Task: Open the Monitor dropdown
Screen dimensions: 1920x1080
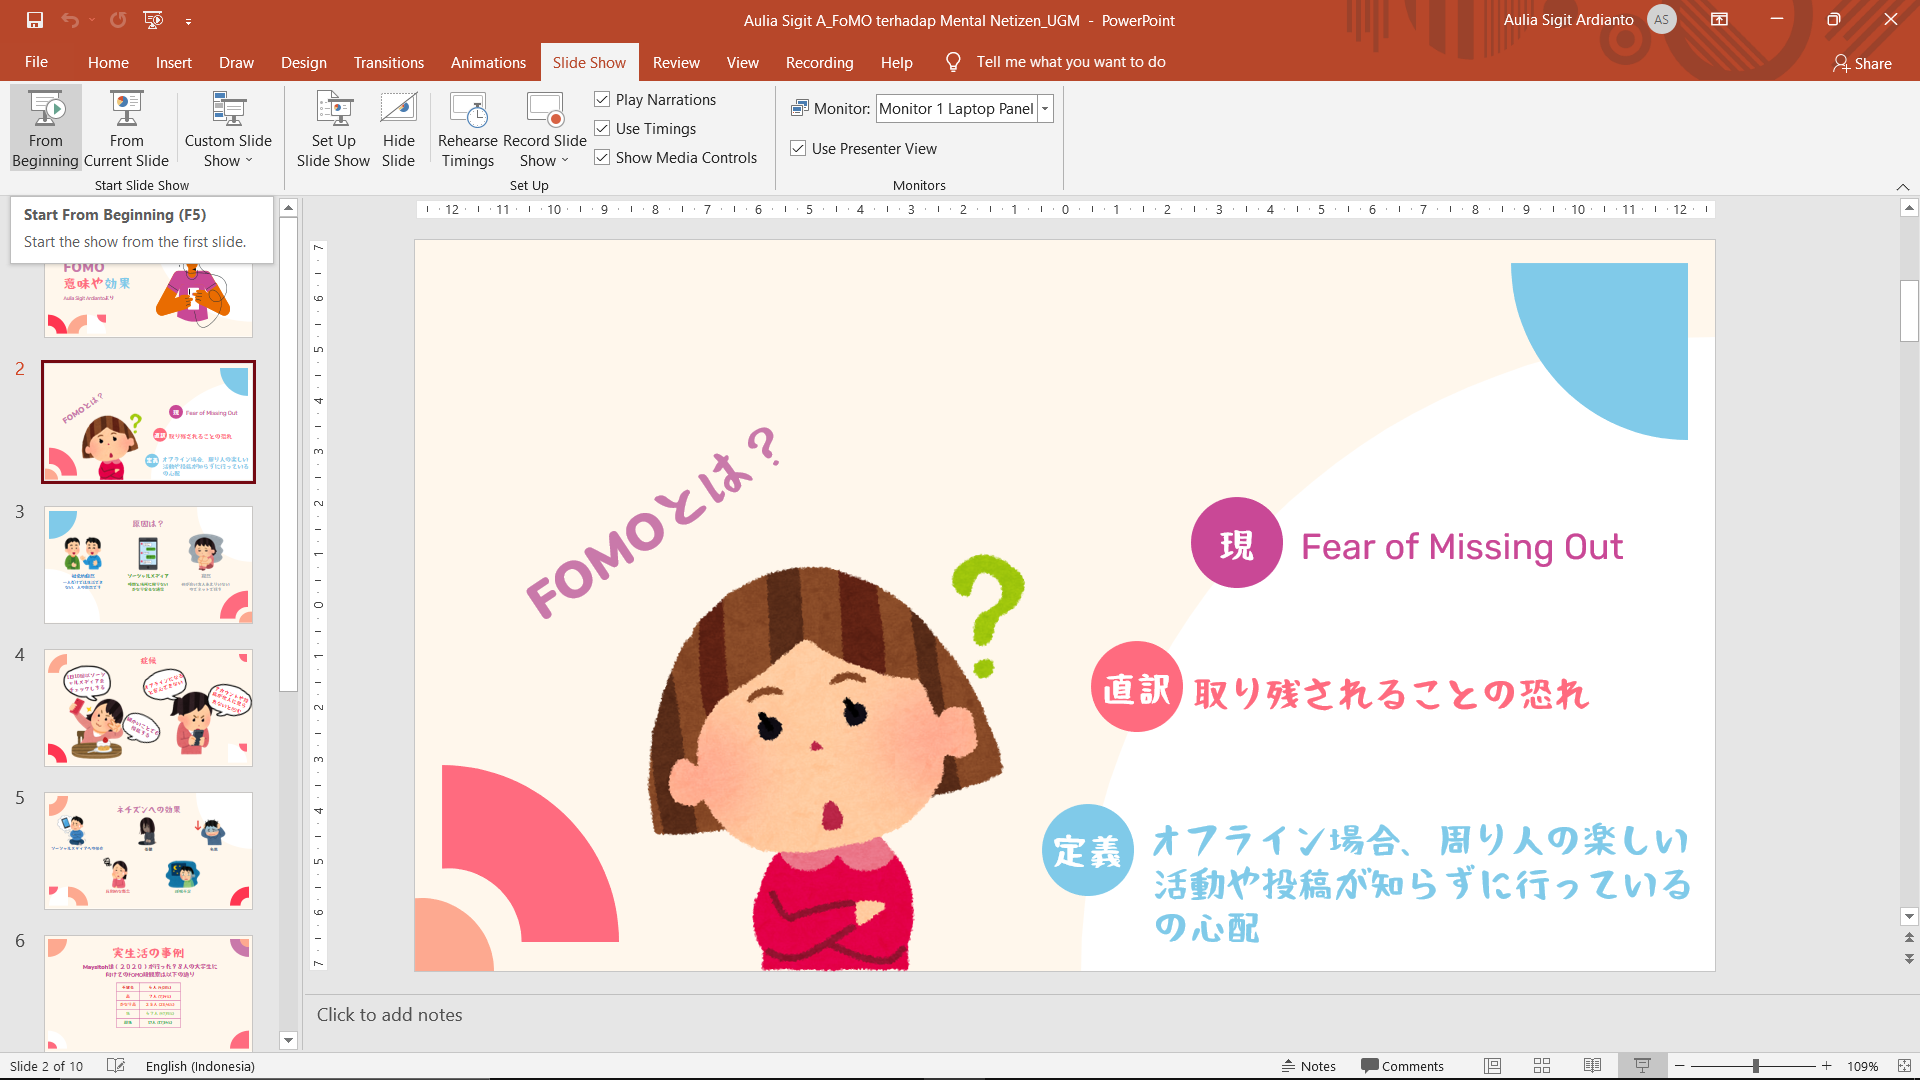Action: point(1045,108)
